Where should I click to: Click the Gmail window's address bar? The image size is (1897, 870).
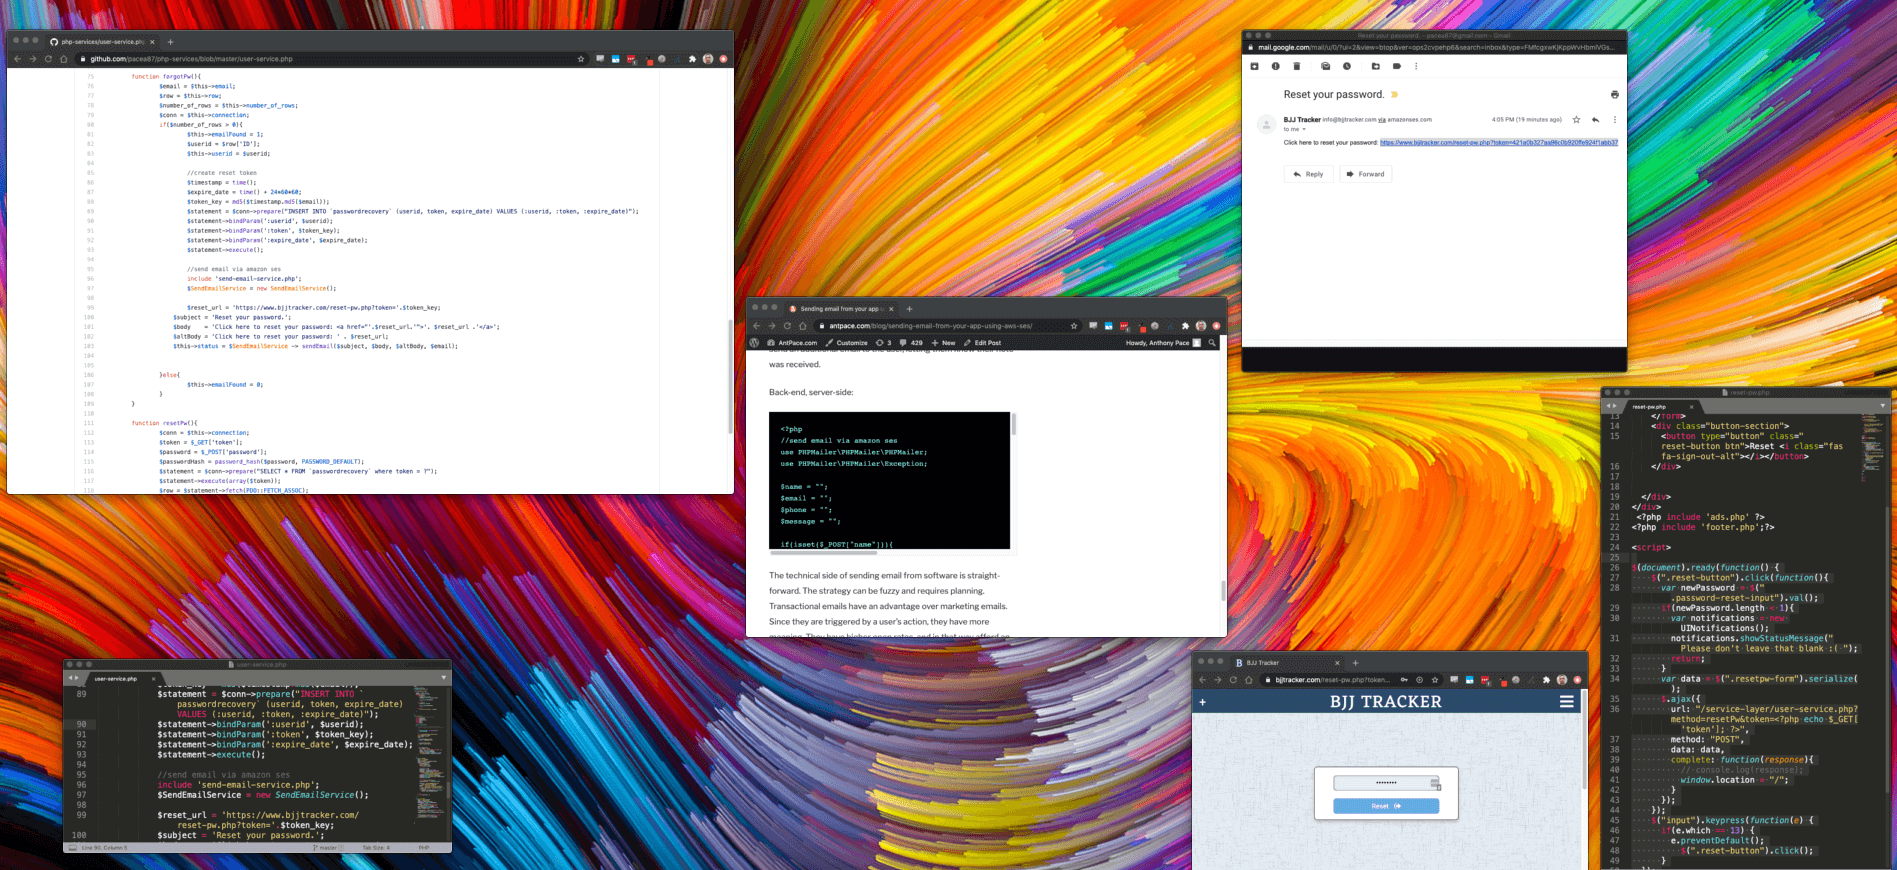(x=1434, y=47)
